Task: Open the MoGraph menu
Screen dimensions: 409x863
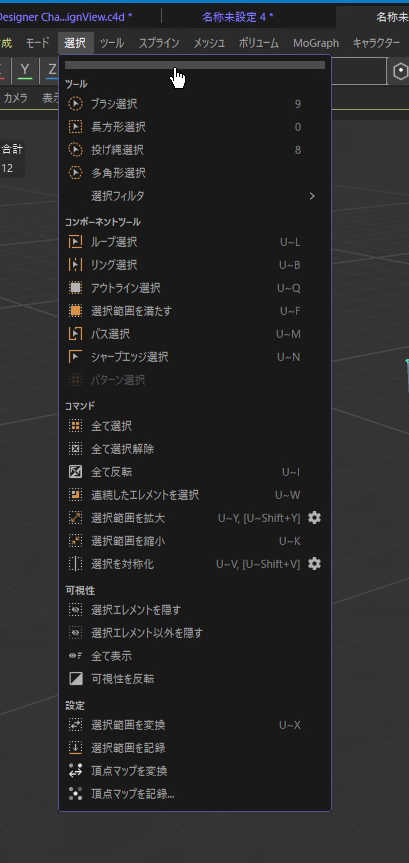Action: pyautogui.click(x=316, y=43)
